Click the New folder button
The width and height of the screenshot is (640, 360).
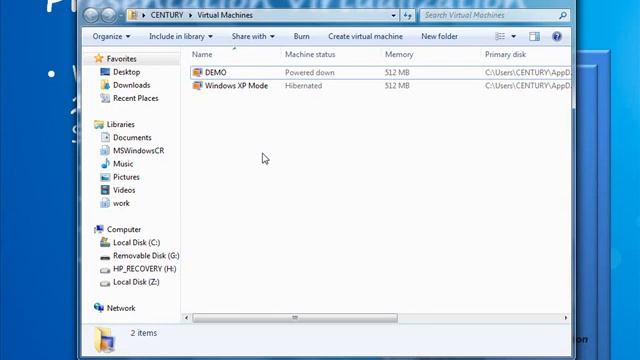pos(440,36)
